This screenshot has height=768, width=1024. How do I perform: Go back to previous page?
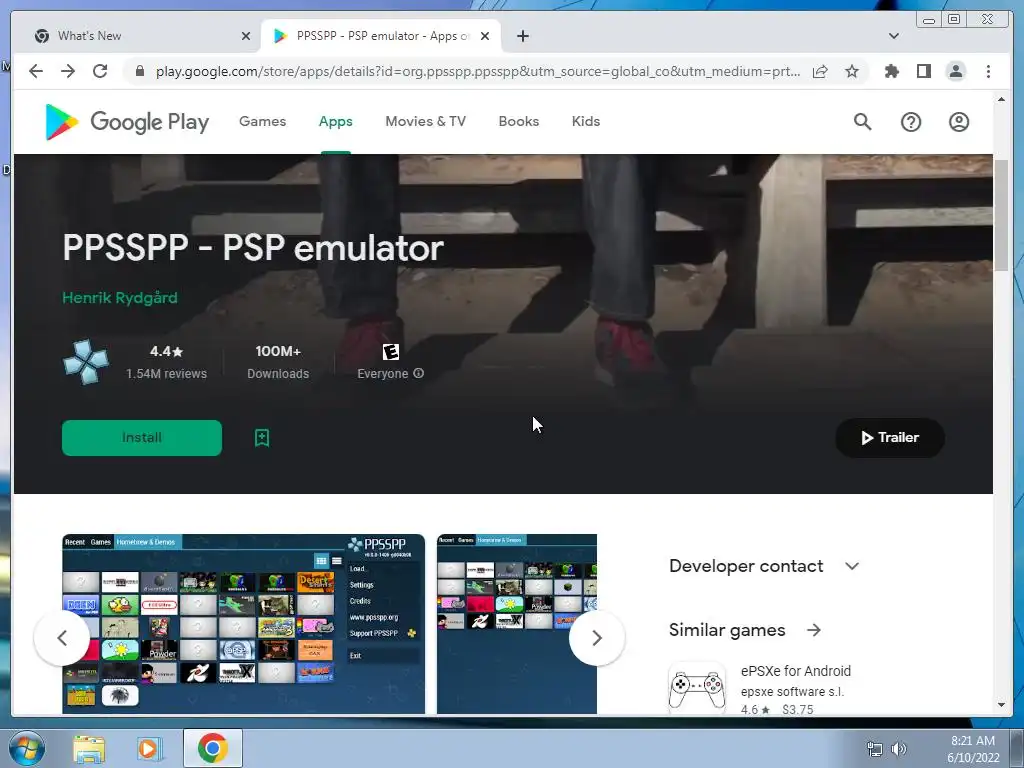point(36,71)
